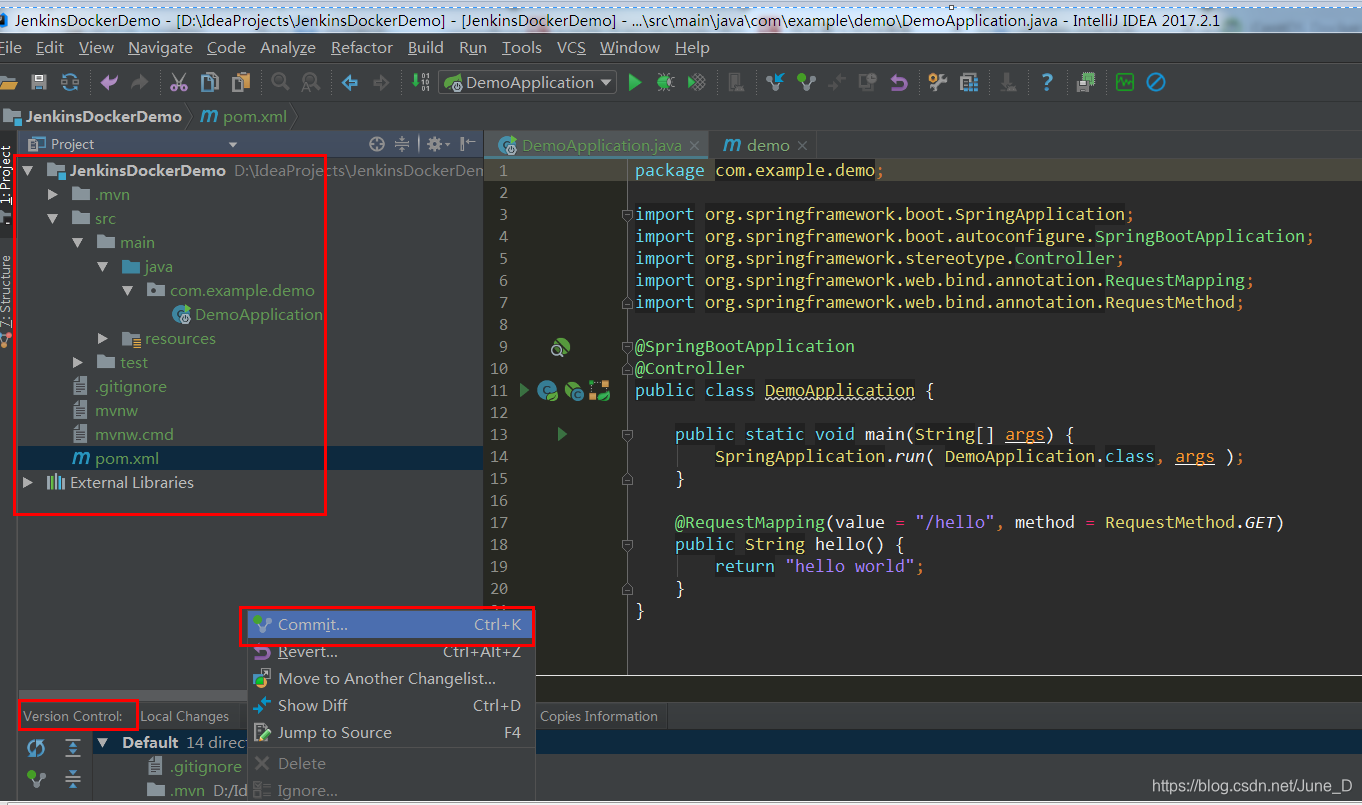Click the purple Undo arrow icon

pyautogui.click(x=109, y=83)
